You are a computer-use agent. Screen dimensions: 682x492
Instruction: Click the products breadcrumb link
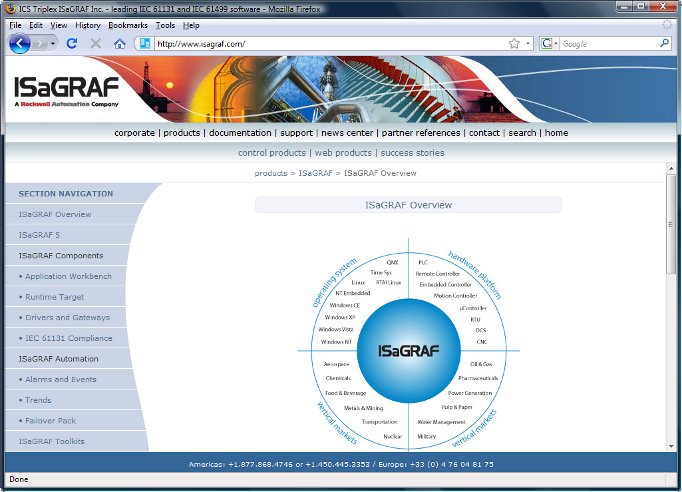coord(271,173)
